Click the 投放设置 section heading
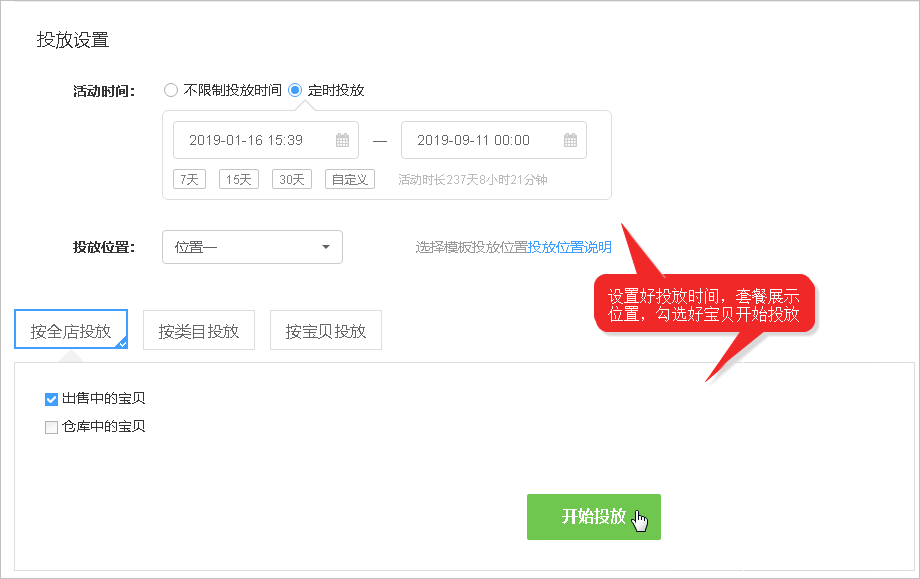The height and width of the screenshot is (579, 920). [x=73, y=40]
